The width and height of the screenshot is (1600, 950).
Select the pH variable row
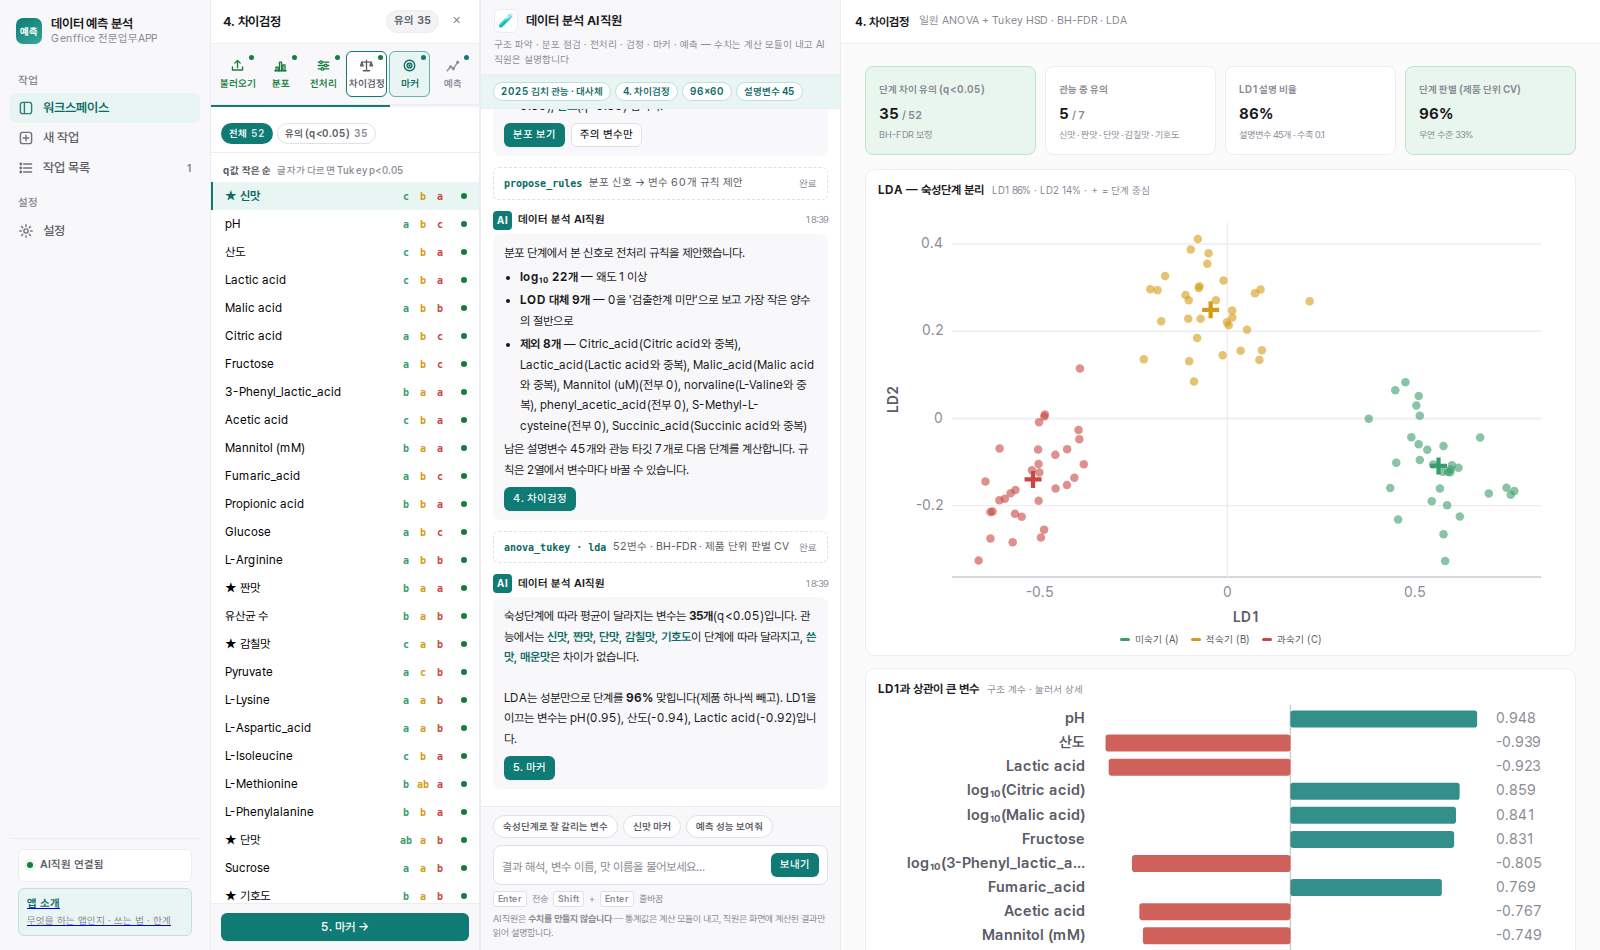(345, 224)
